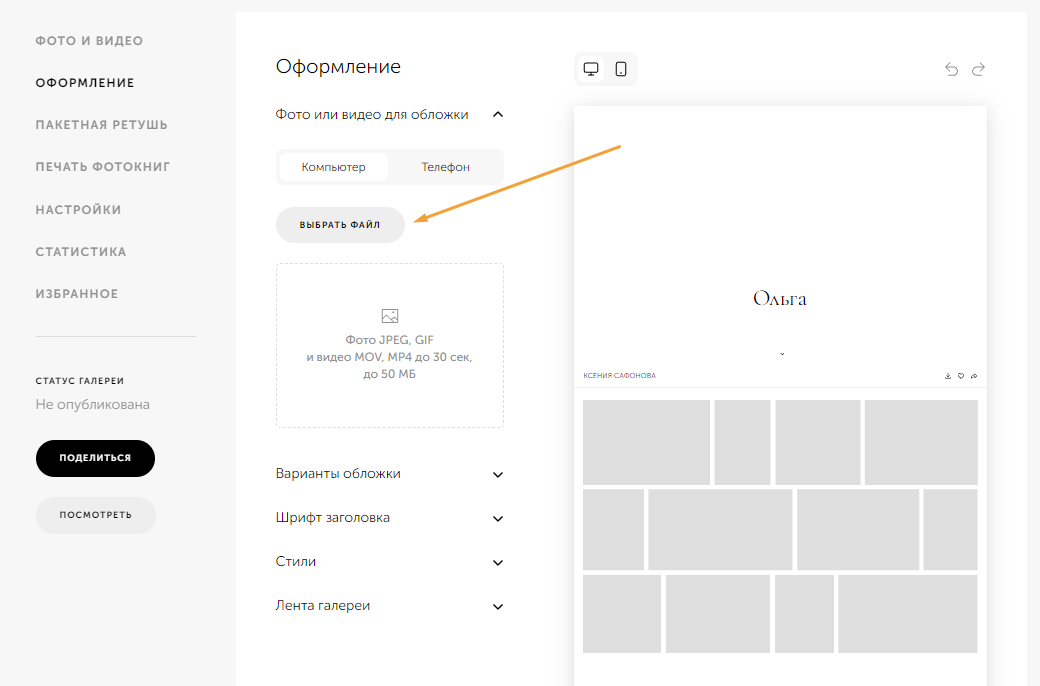Expand the Стили section

point(389,561)
